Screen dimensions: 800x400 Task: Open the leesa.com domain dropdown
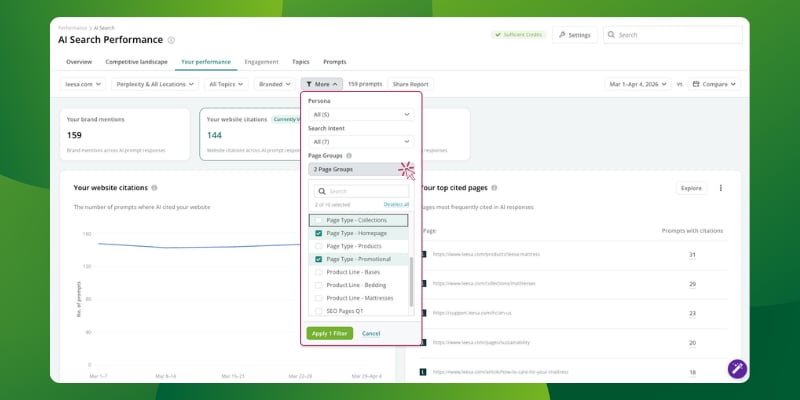[83, 84]
